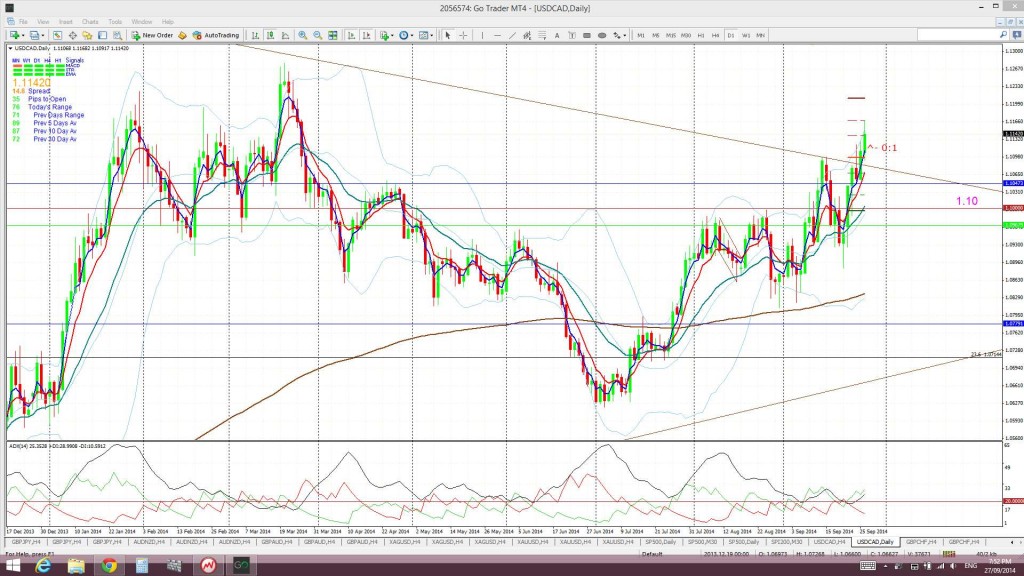
Task: Switch to the M1 timeframe
Action: [x=641, y=35]
